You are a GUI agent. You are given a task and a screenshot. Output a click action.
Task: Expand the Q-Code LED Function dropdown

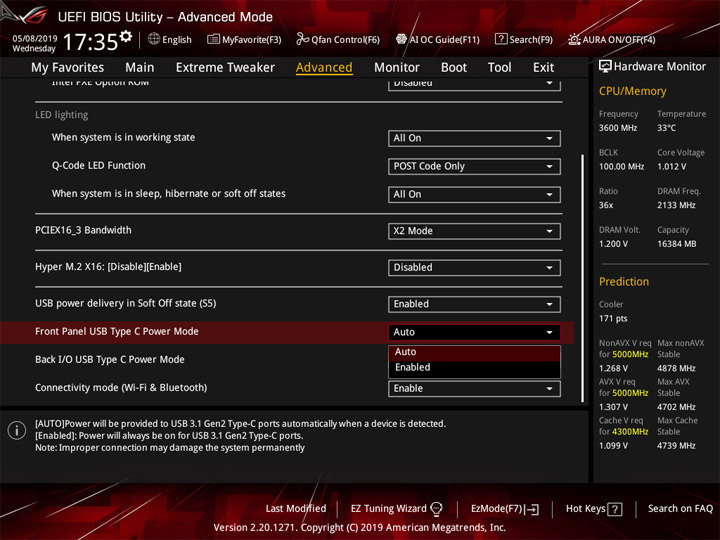(474, 166)
